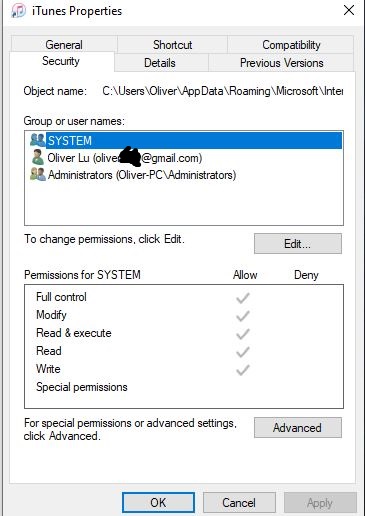The height and width of the screenshot is (516, 365).
Task: Click the Oliver Lu user icon
Action: coord(37,157)
